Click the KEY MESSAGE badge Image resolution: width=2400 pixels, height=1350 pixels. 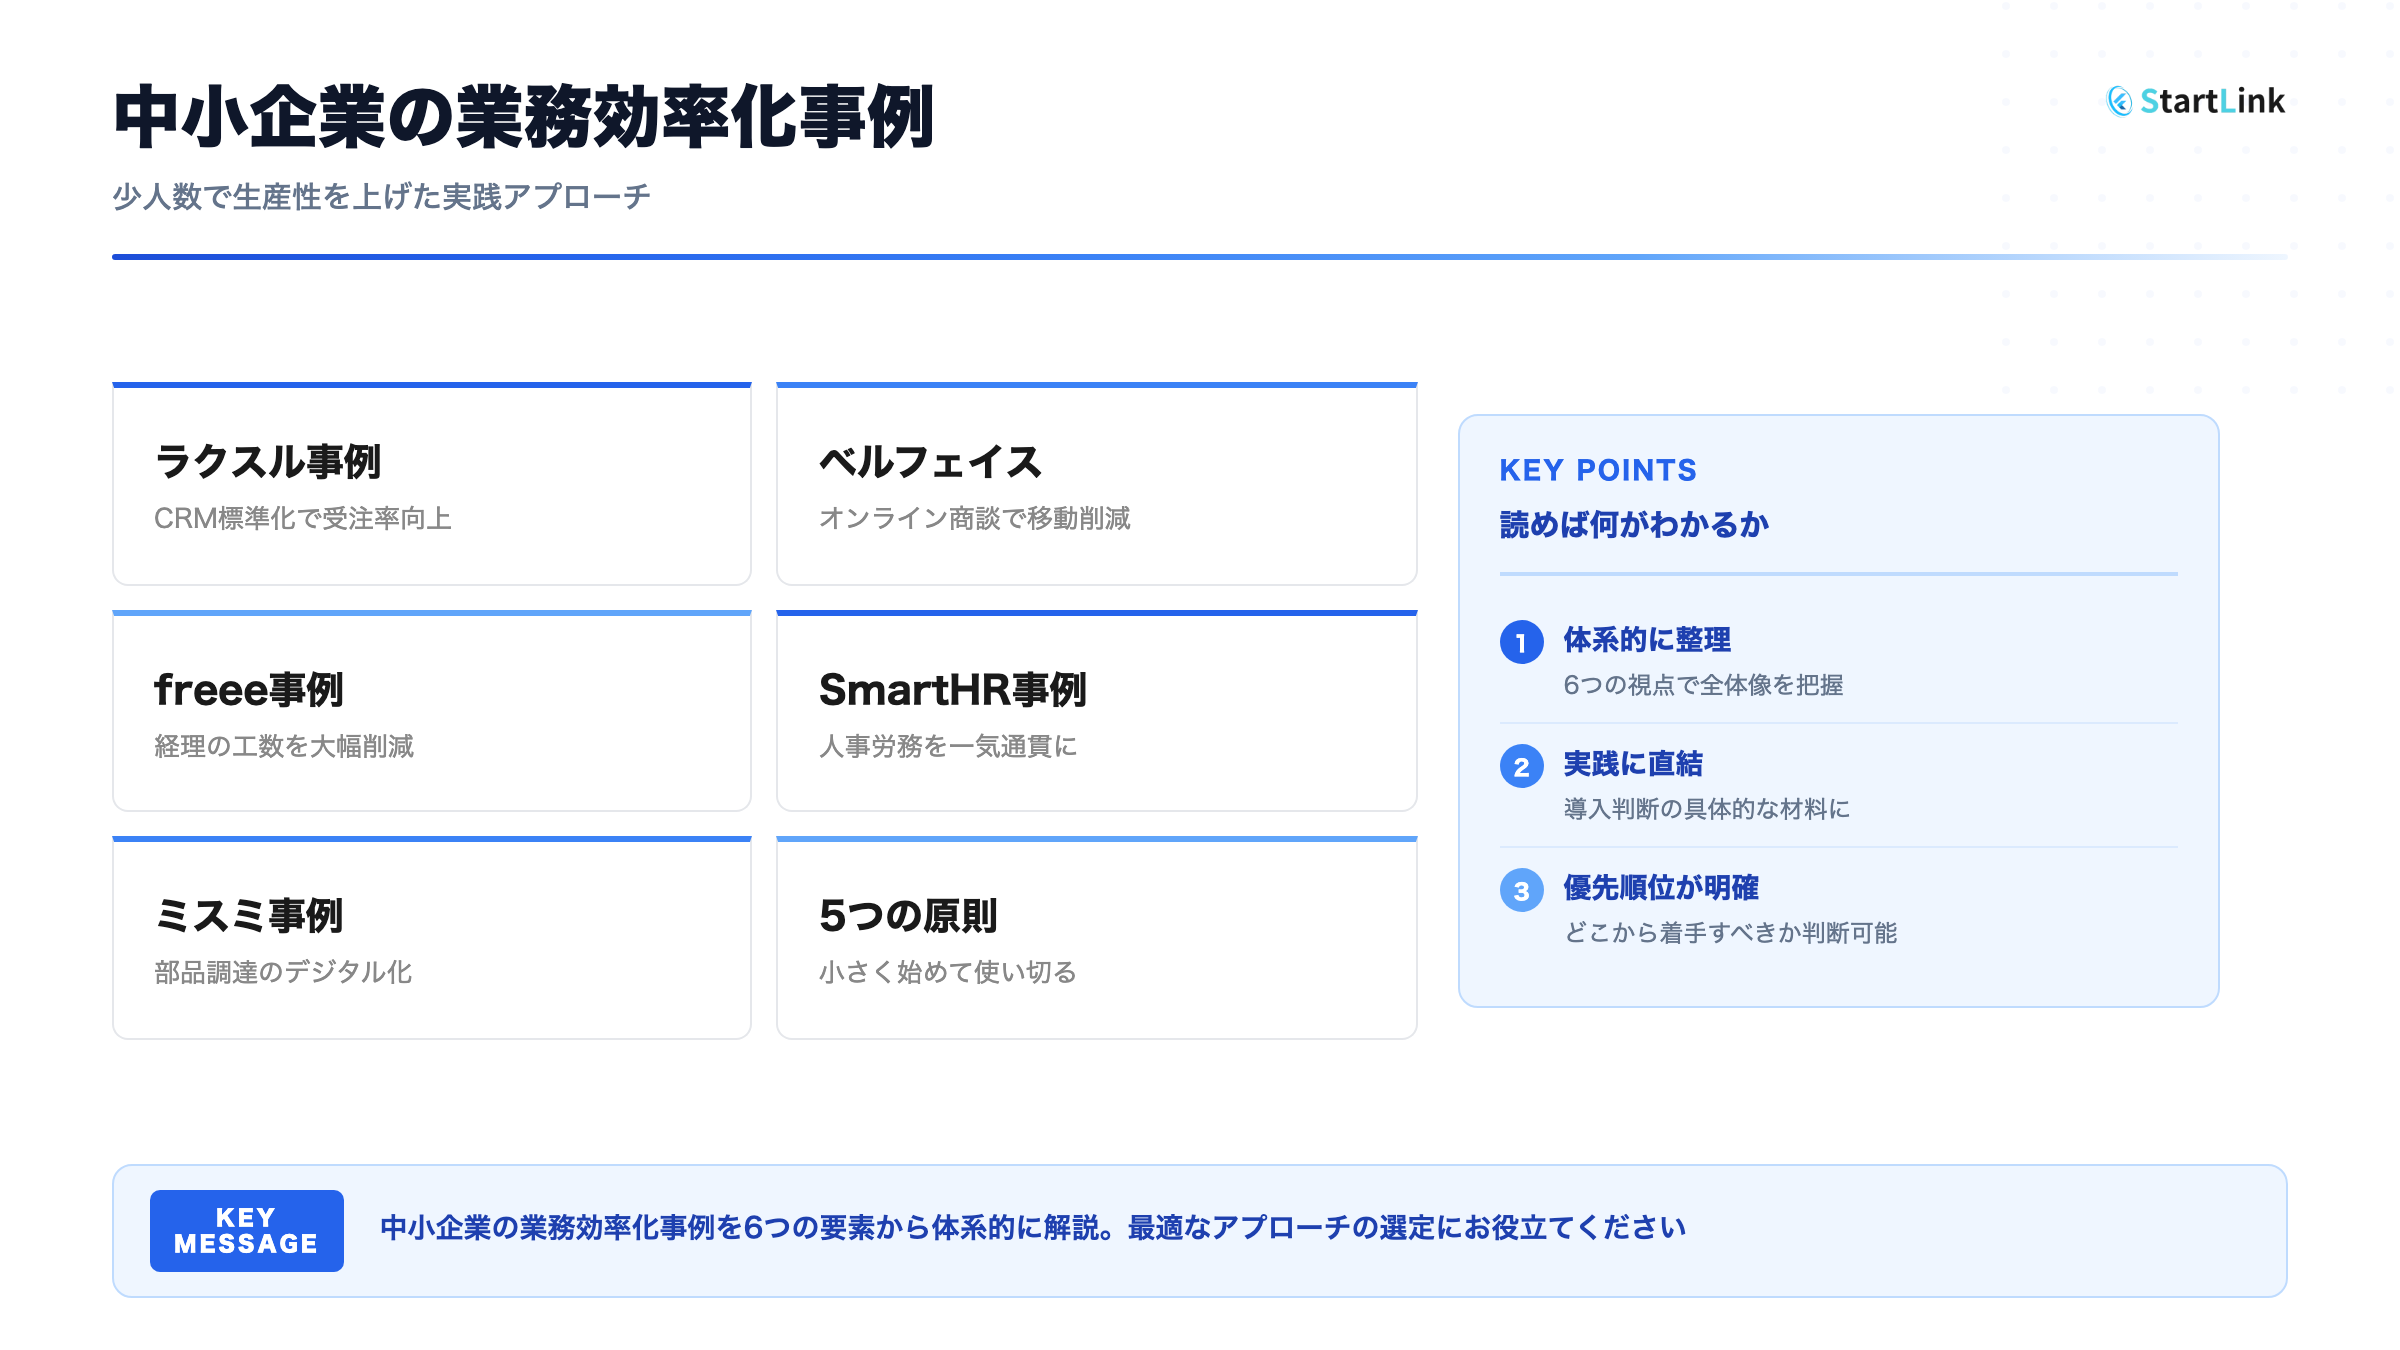pyautogui.click(x=246, y=1230)
